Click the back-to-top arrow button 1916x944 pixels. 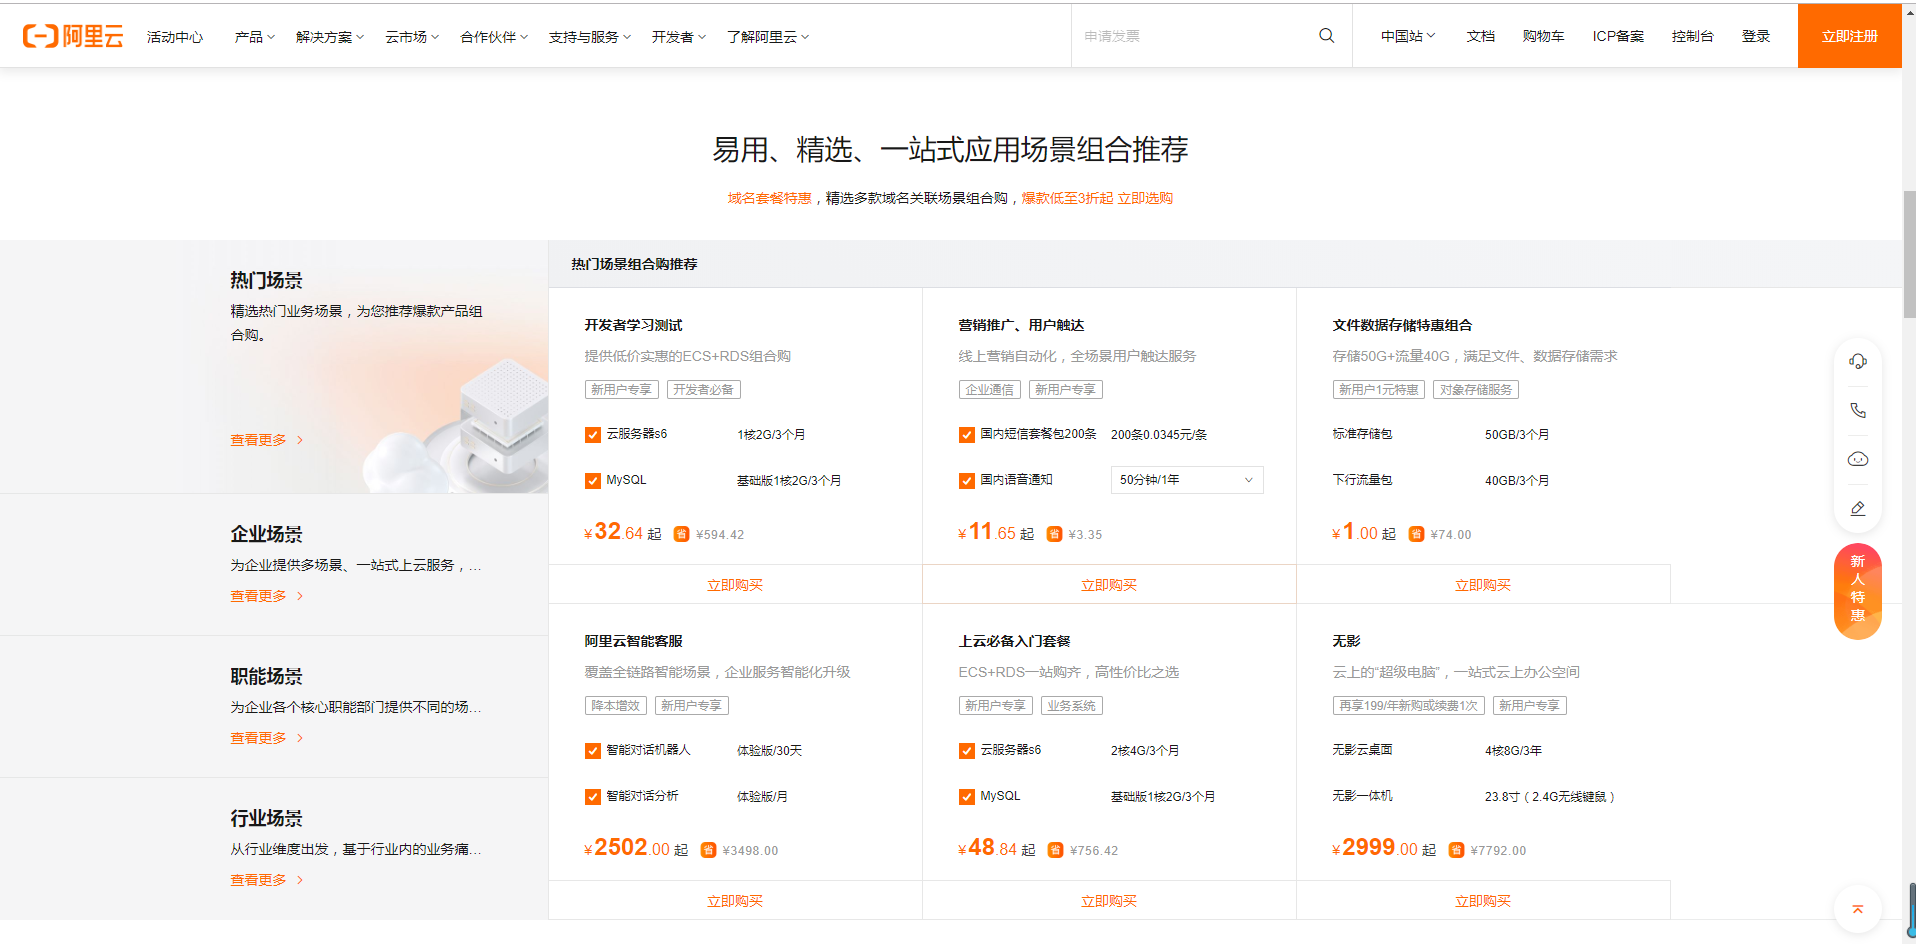click(1857, 909)
